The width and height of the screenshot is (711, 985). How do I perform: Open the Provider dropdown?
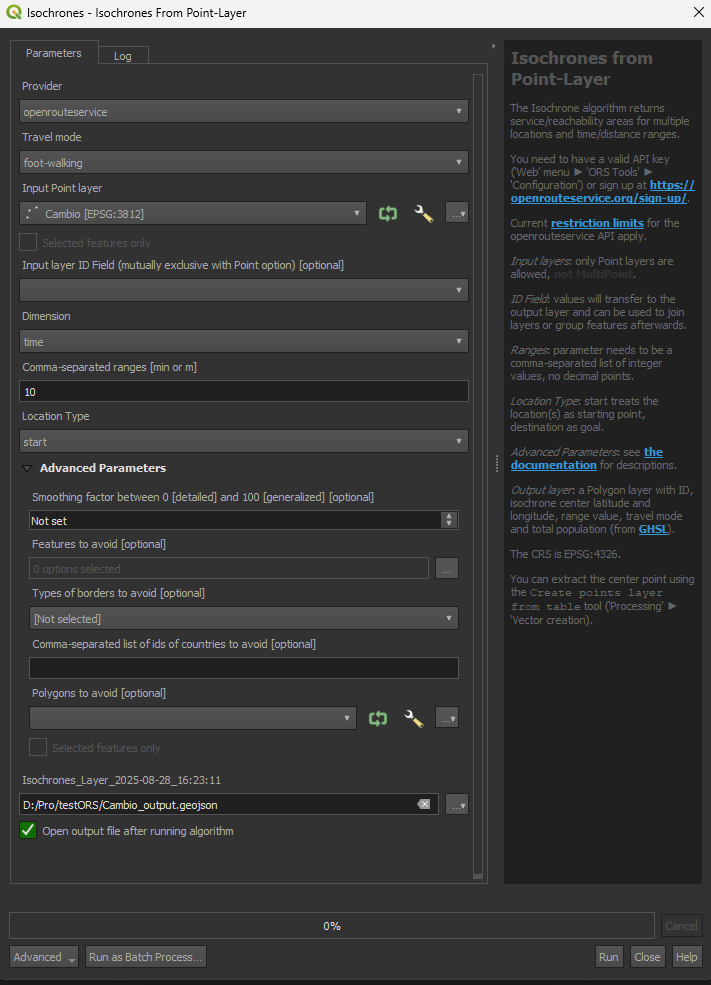244,111
